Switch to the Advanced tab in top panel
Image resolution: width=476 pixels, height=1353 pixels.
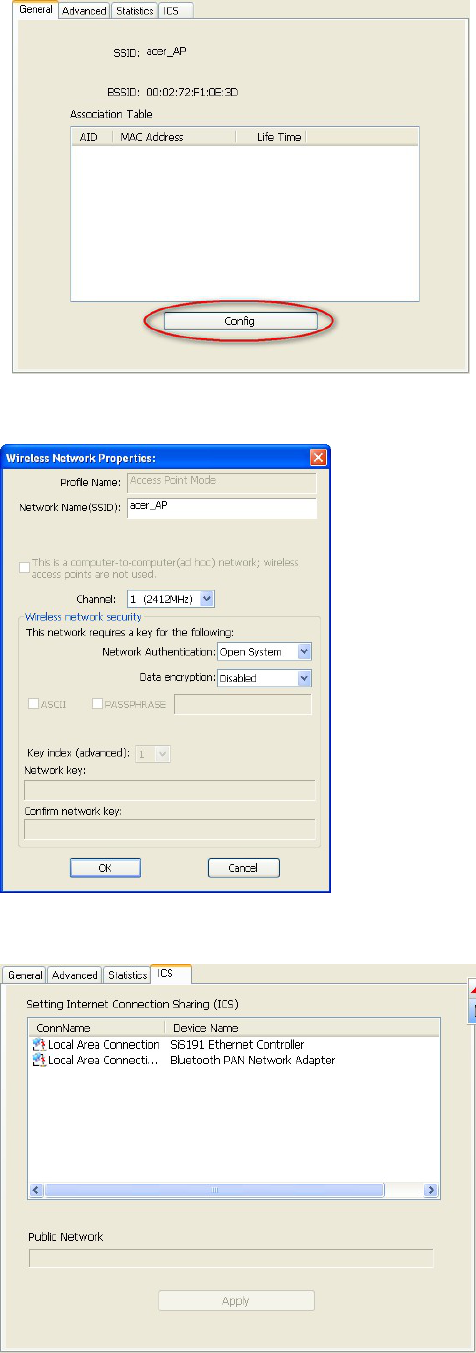click(84, 11)
